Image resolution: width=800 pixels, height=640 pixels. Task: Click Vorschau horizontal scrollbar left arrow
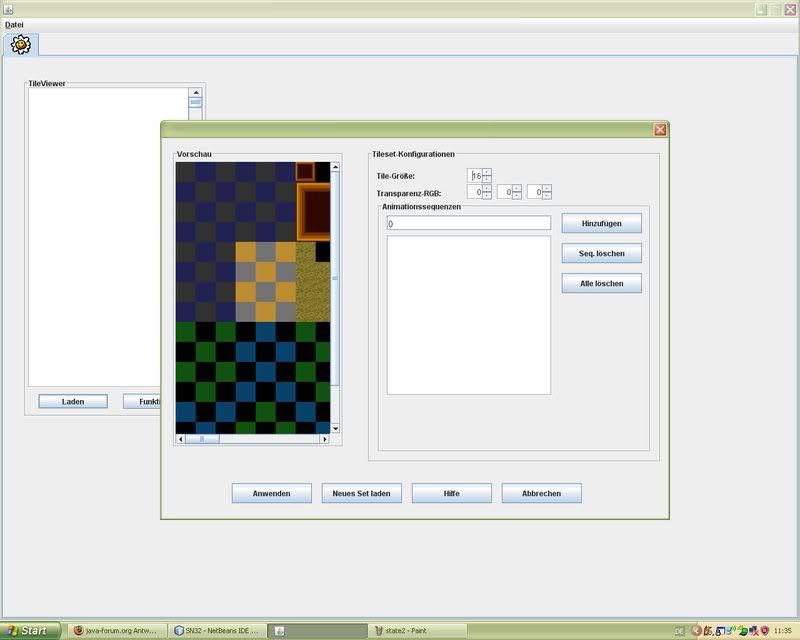181,439
